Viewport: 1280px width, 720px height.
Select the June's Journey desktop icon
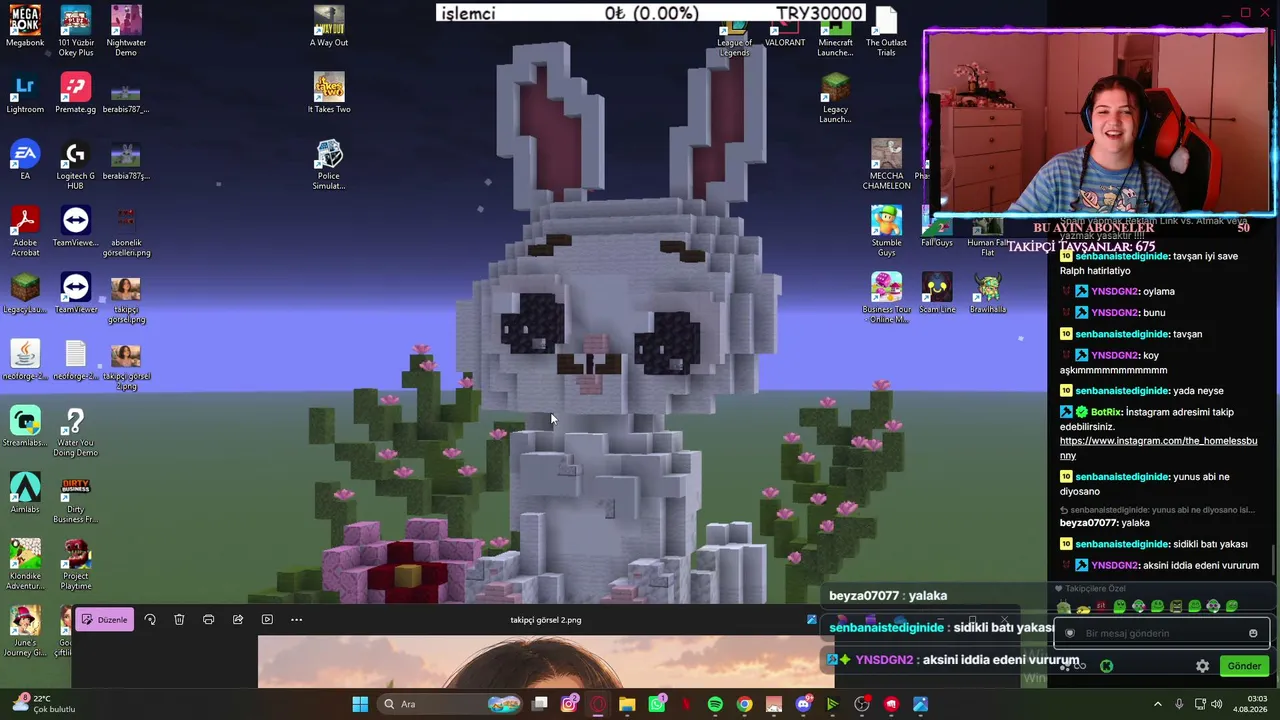[25, 632]
